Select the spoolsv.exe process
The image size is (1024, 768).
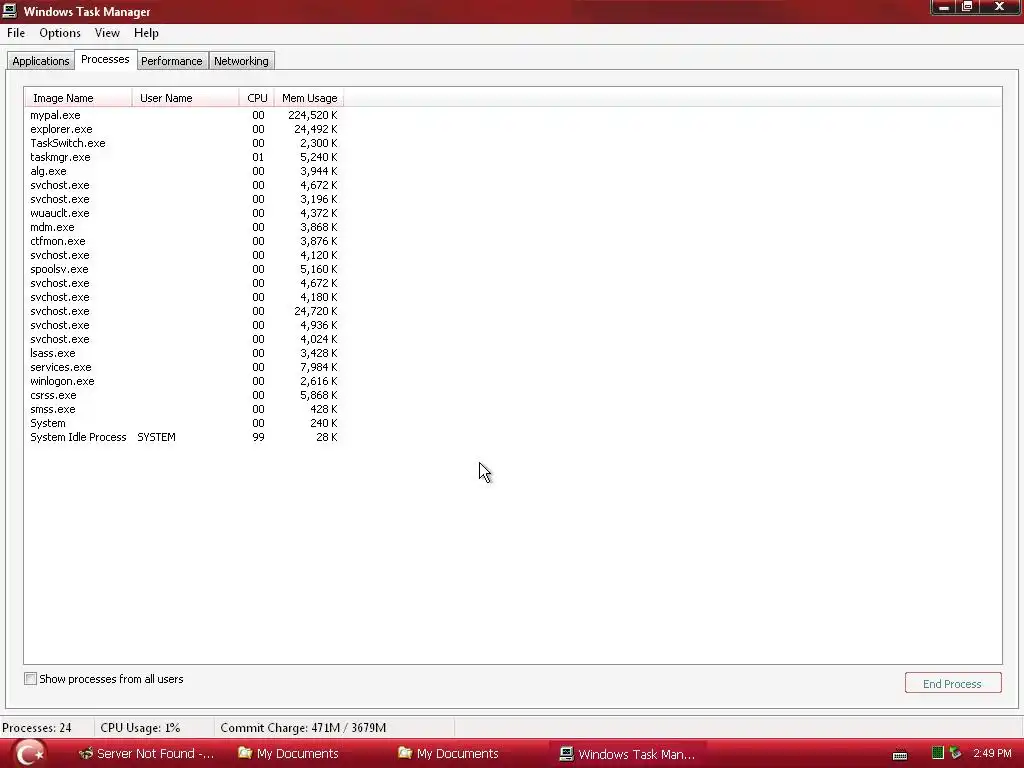click(184, 269)
